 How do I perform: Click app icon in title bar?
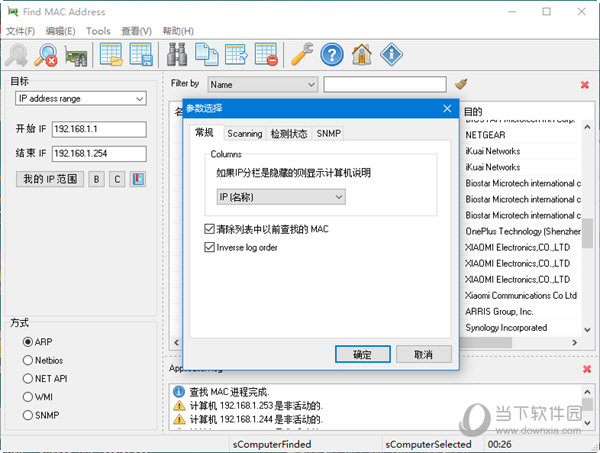(13, 12)
